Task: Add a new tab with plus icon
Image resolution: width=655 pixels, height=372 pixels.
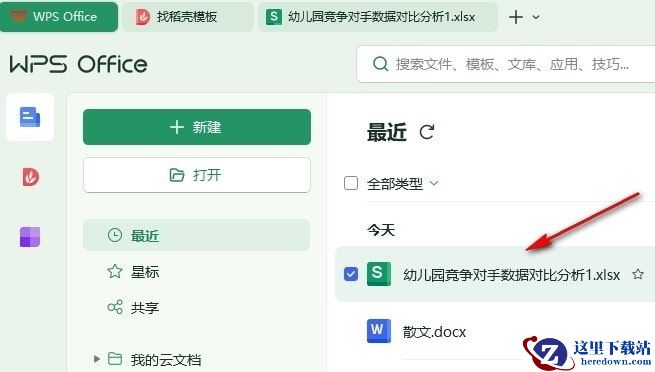Action: click(516, 17)
